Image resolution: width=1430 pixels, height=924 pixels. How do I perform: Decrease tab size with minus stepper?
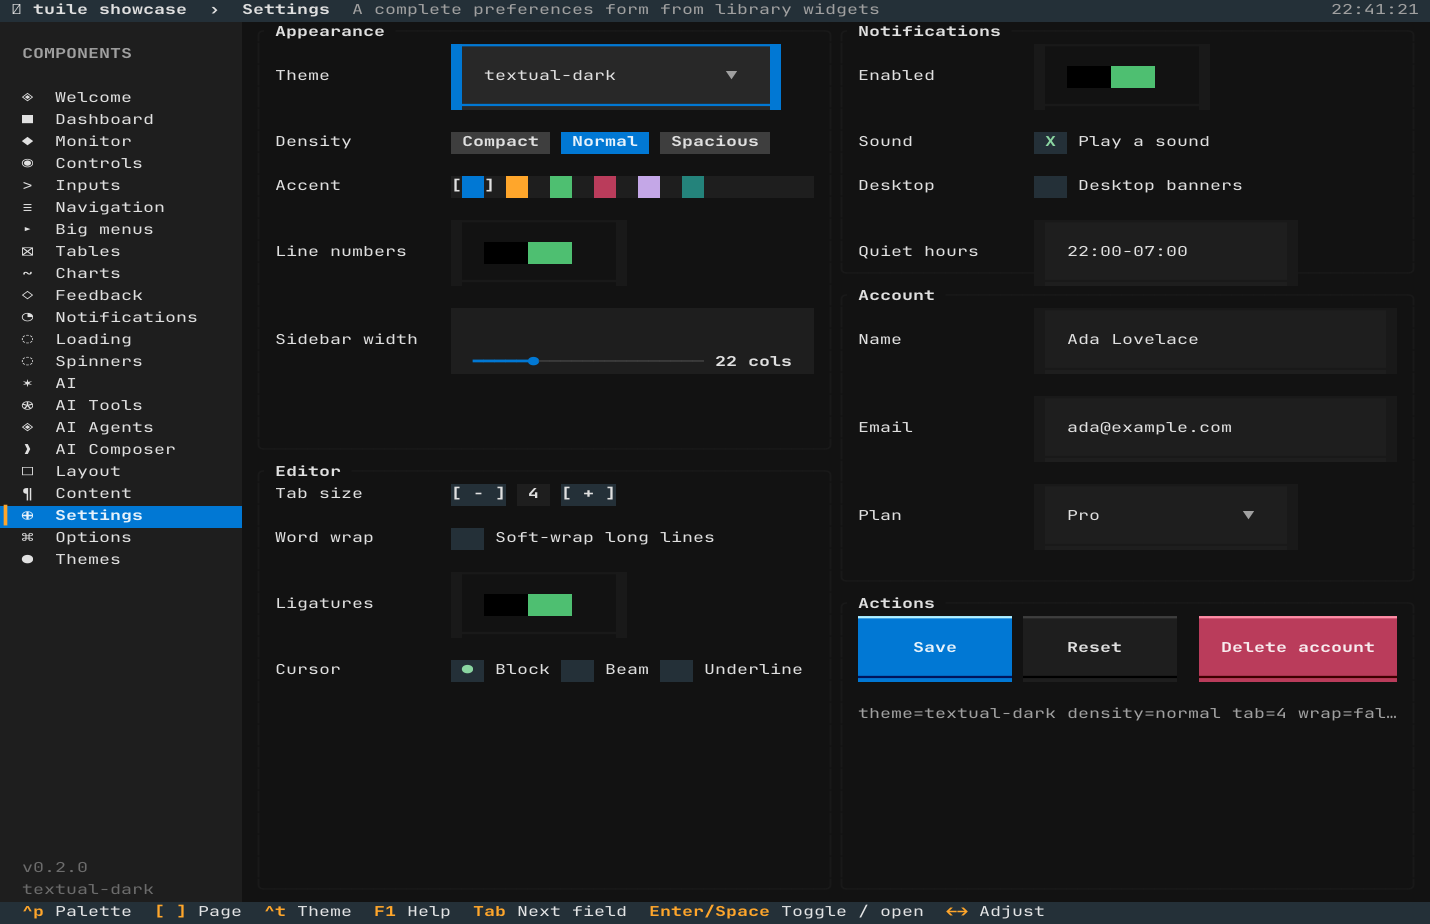(478, 494)
